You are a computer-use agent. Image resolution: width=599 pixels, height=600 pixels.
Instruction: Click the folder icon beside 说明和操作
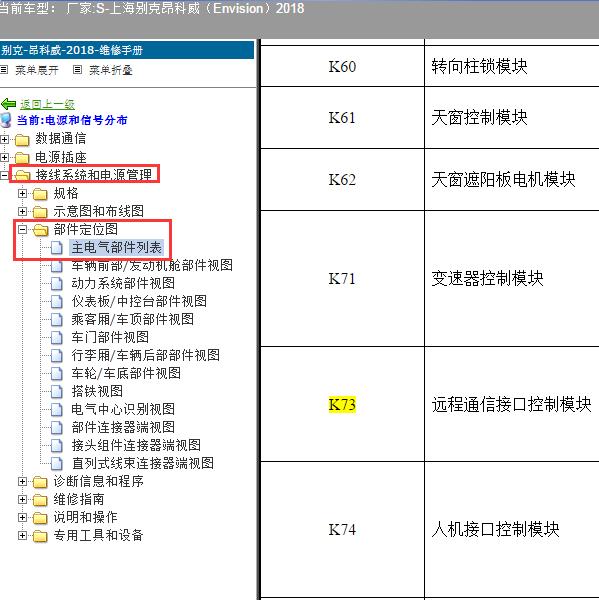40,518
